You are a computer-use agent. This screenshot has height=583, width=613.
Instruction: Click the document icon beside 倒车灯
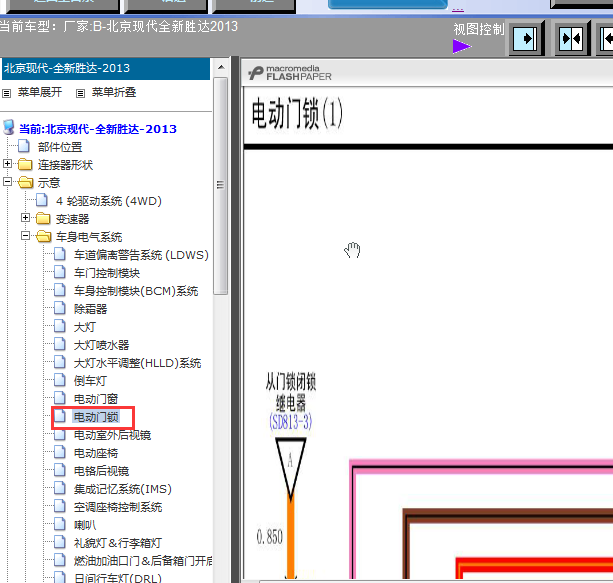tap(59, 380)
